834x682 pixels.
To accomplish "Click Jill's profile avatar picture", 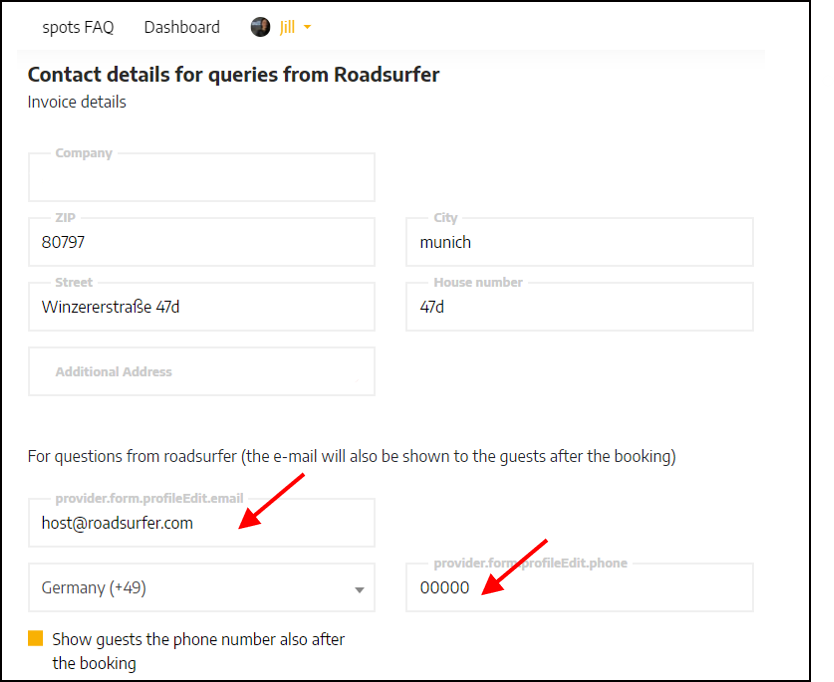I will (260, 27).
